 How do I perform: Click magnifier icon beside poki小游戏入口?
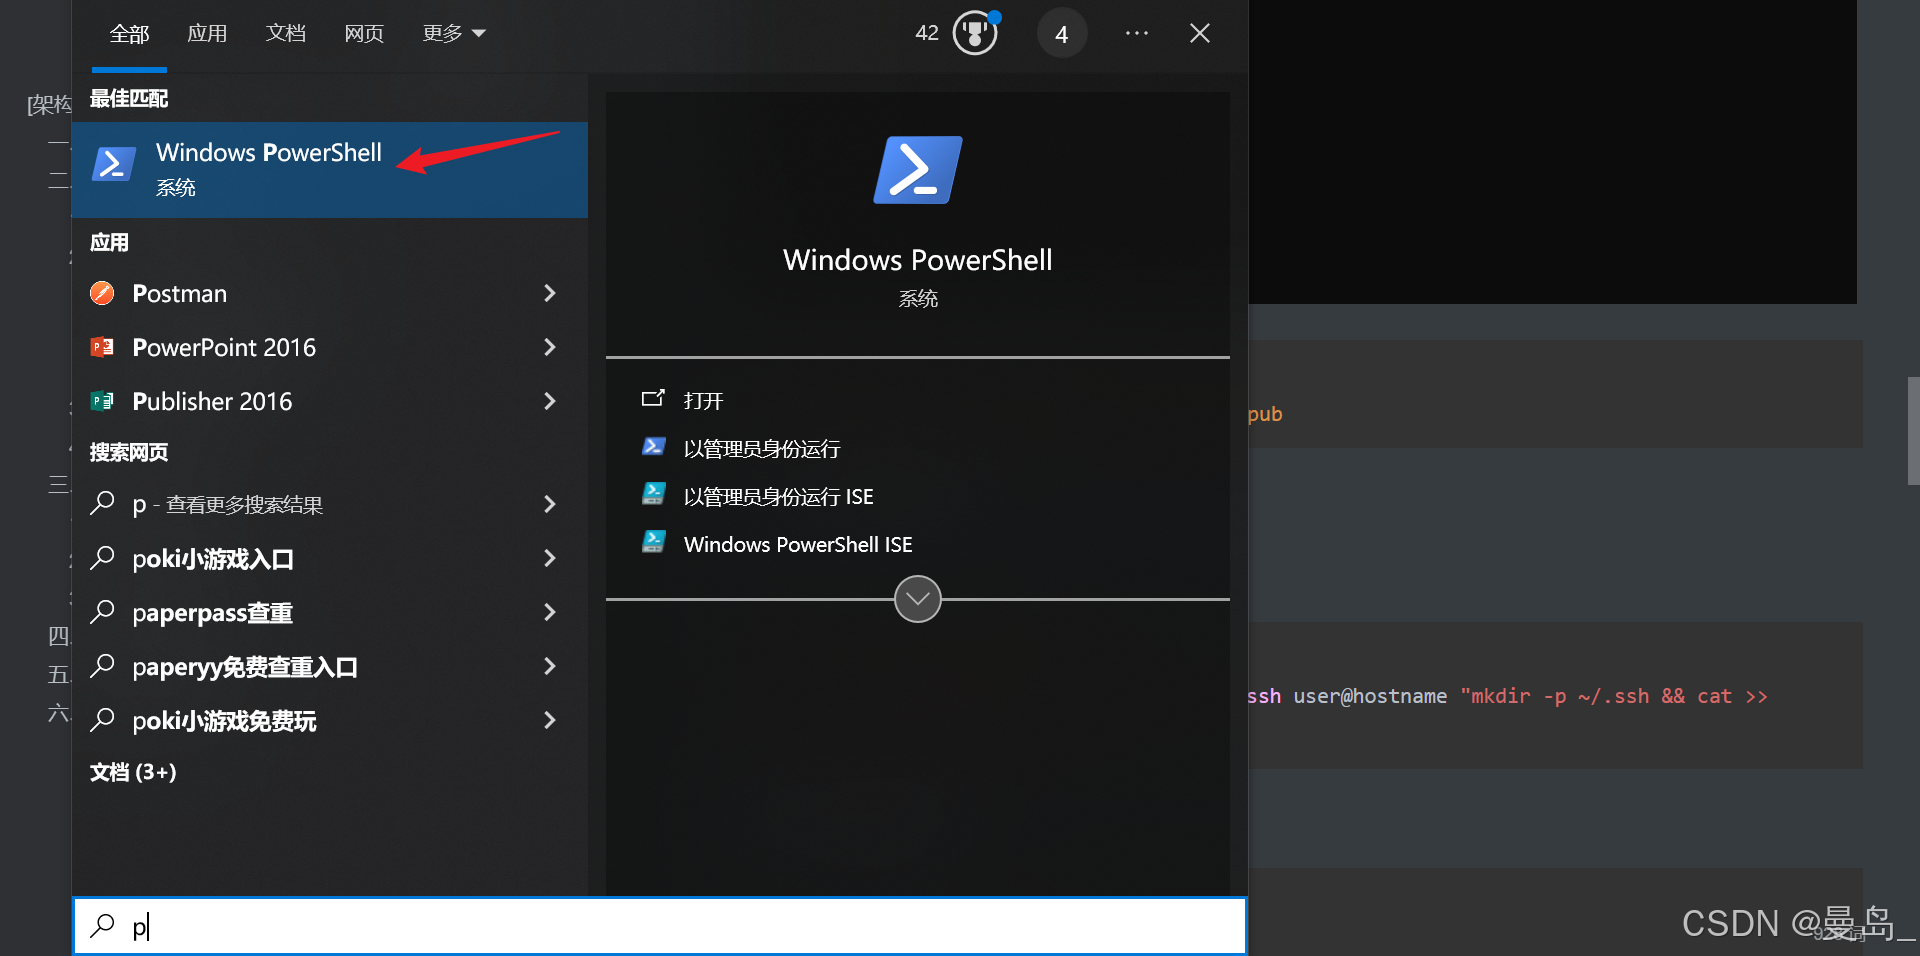pyautogui.click(x=102, y=557)
